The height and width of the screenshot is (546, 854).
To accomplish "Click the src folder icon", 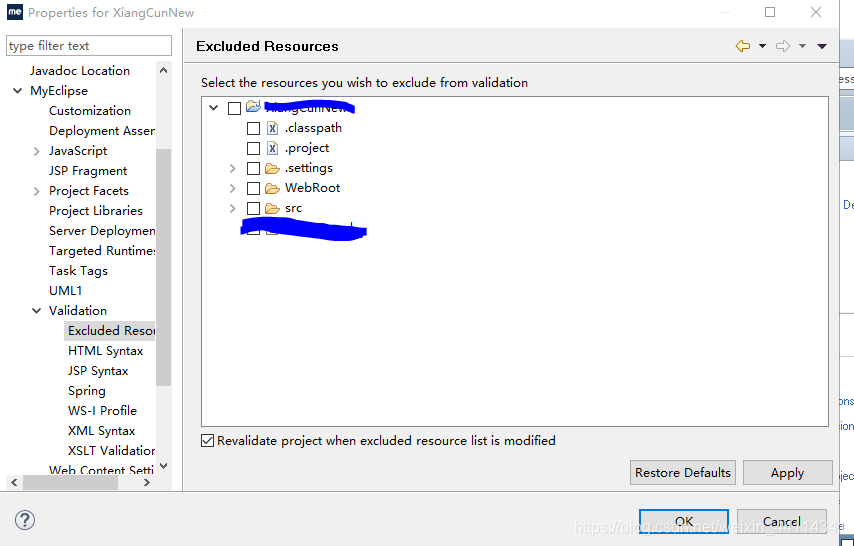I will 272,209.
